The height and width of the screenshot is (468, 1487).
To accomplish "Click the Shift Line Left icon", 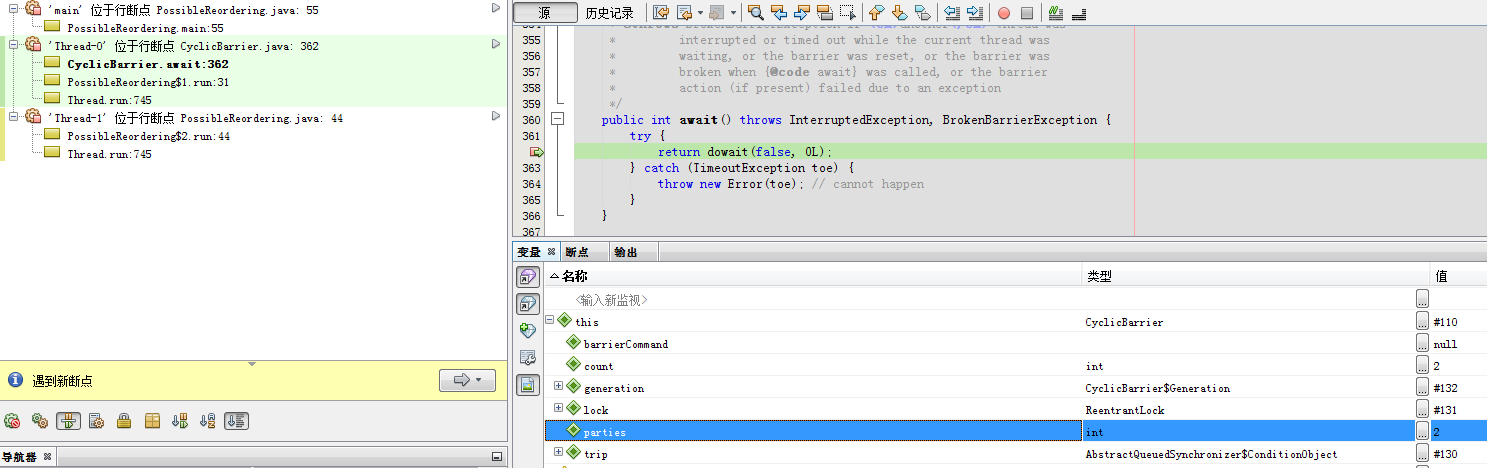I will pos(952,13).
